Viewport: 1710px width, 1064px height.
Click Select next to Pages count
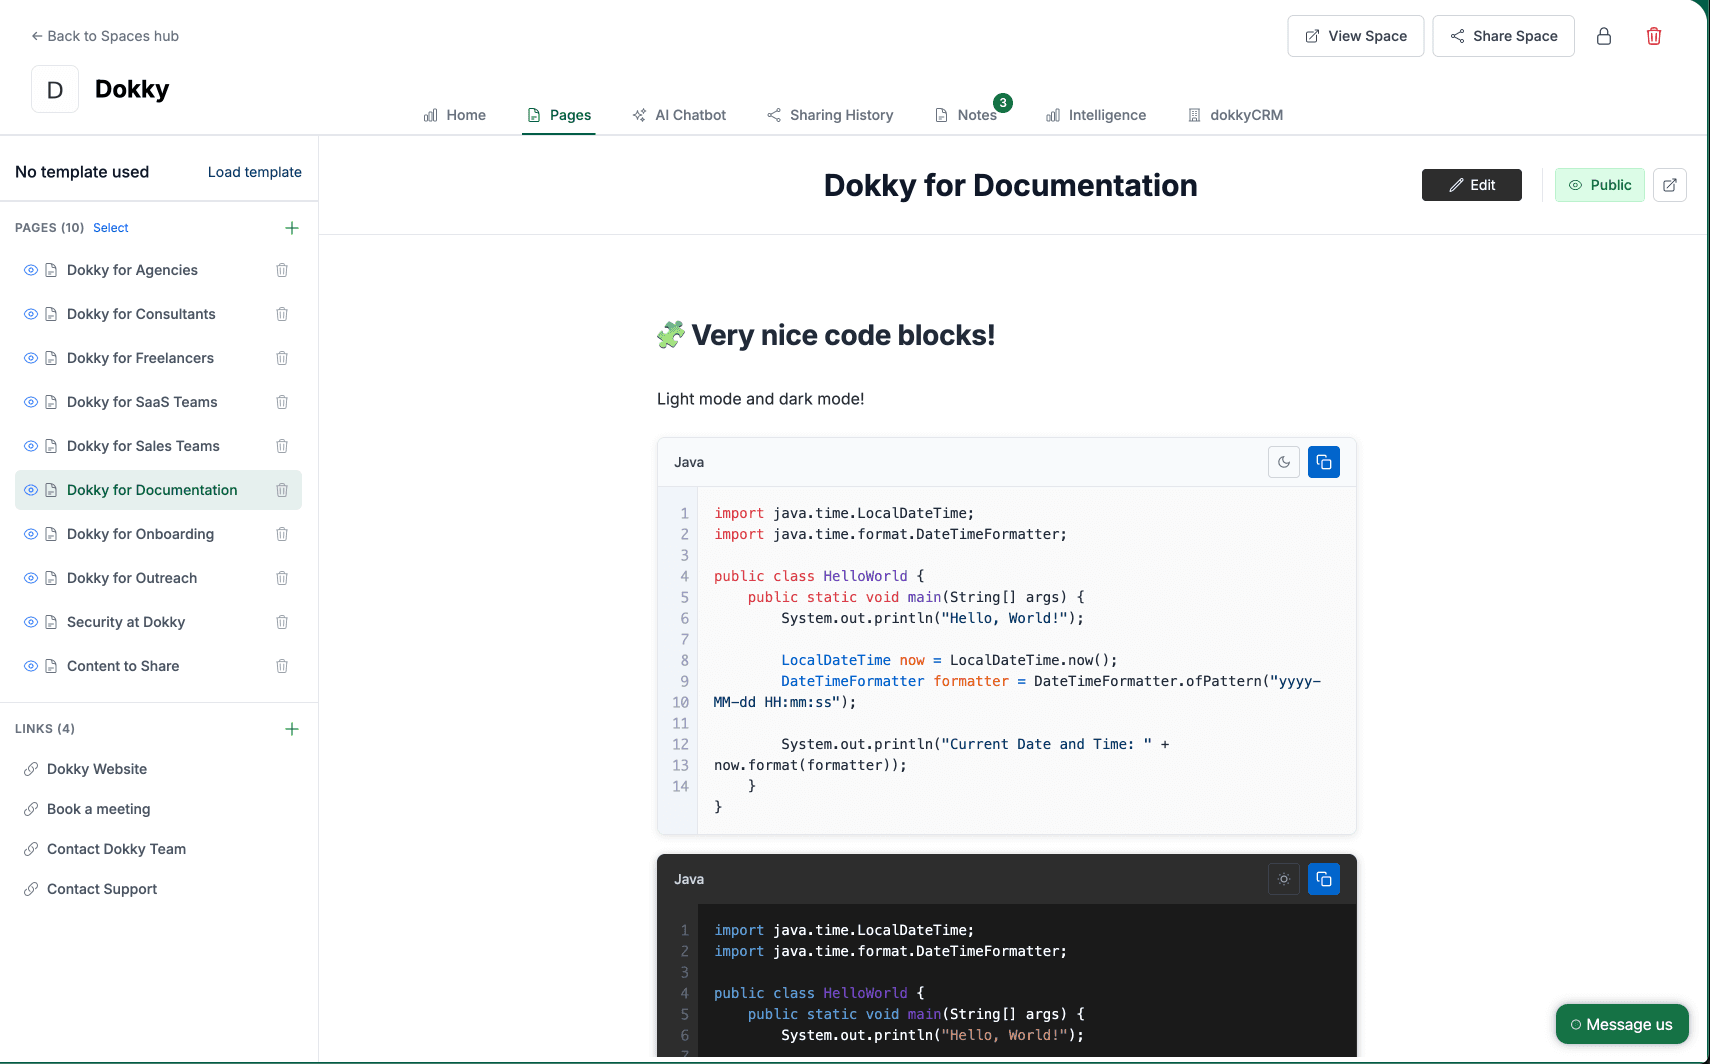(x=111, y=228)
